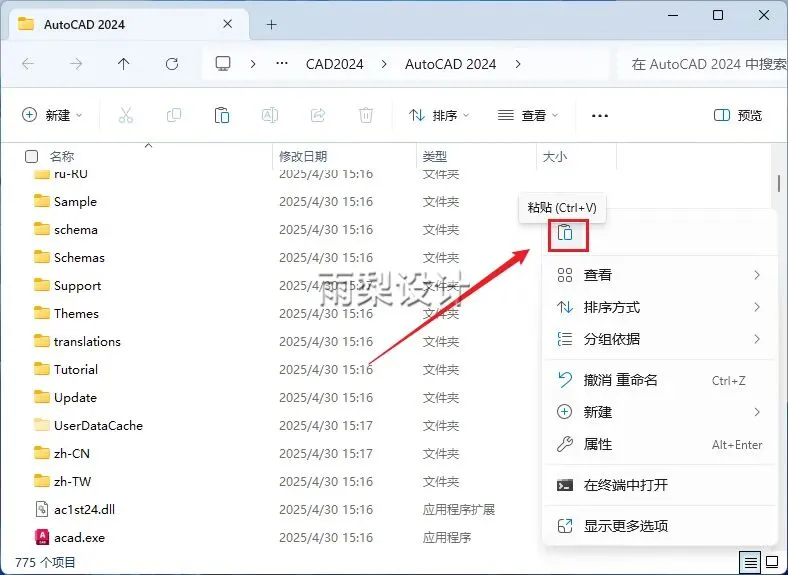Switch to details view icon in status bar

pyautogui.click(x=750, y=562)
